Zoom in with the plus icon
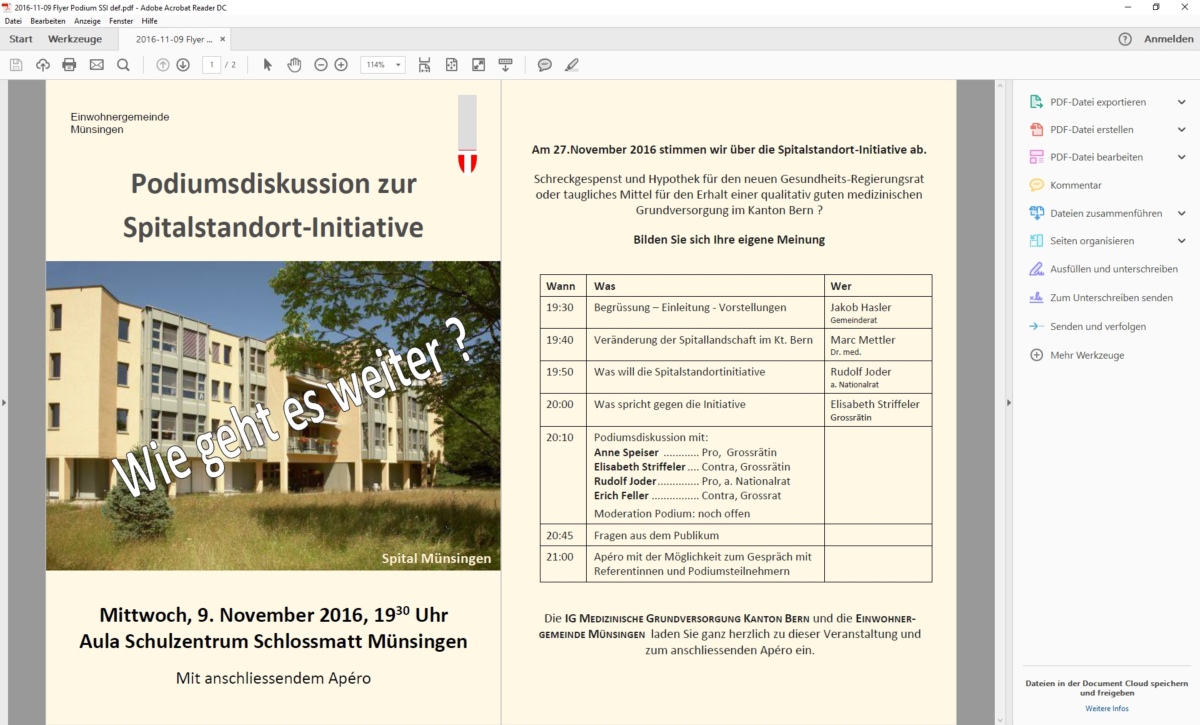 click(x=341, y=65)
